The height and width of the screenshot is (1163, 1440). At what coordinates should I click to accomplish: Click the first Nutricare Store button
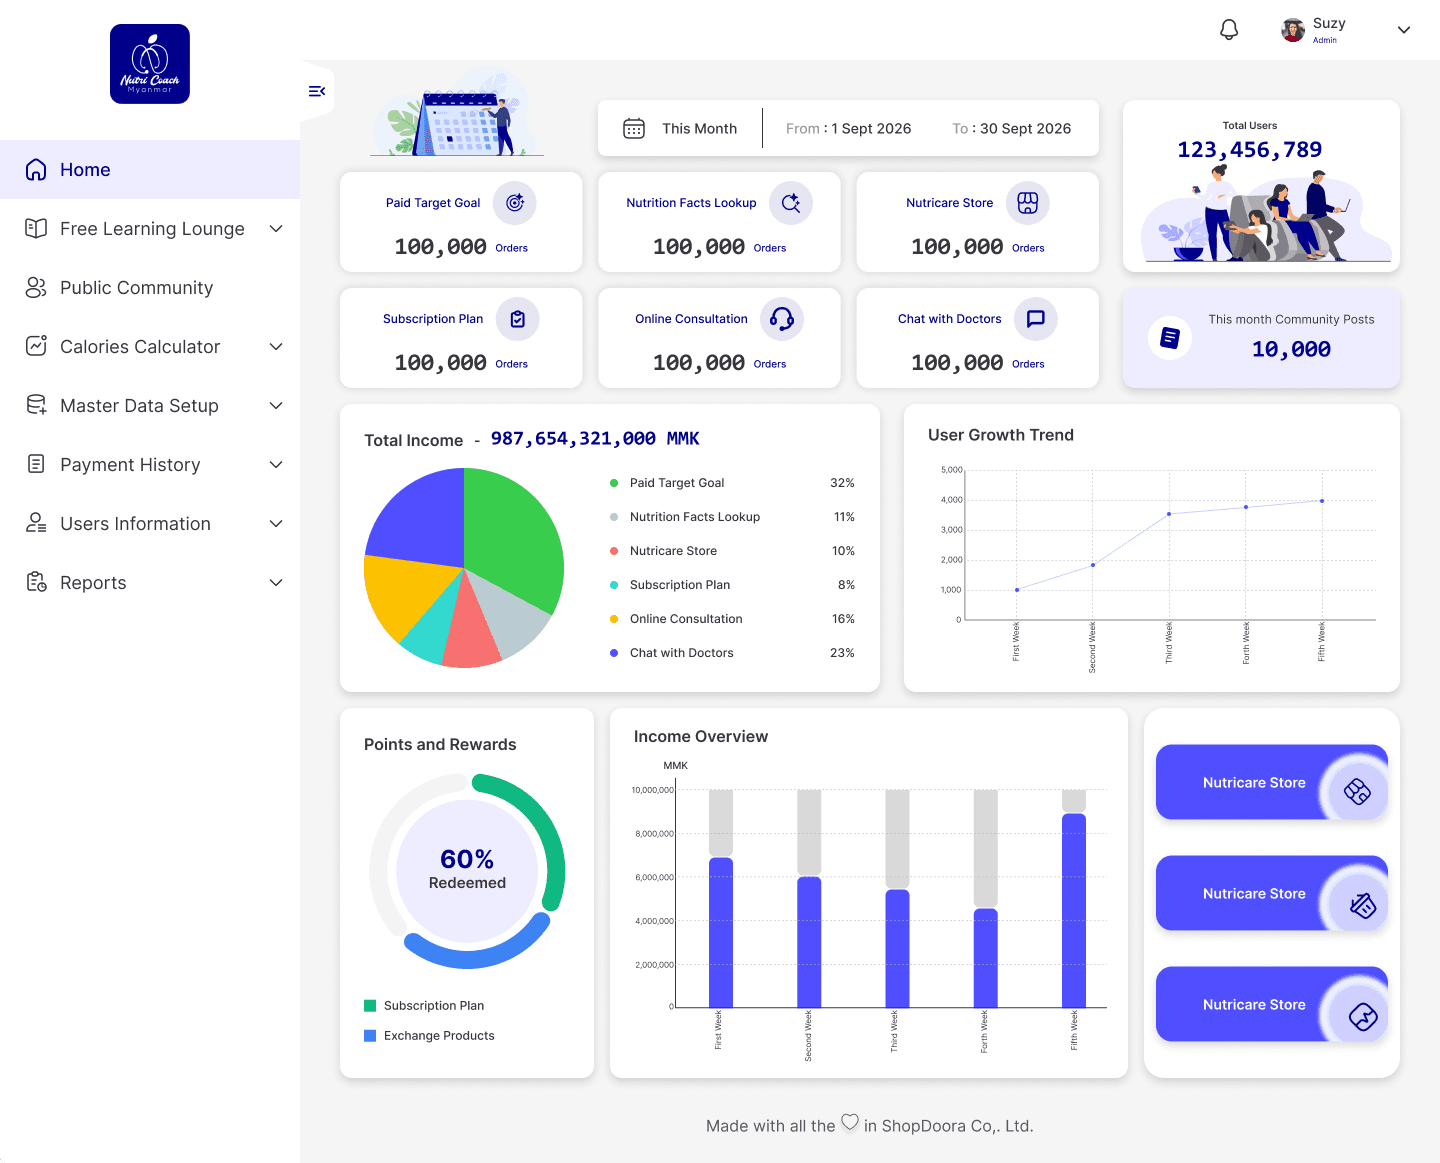tap(1271, 783)
